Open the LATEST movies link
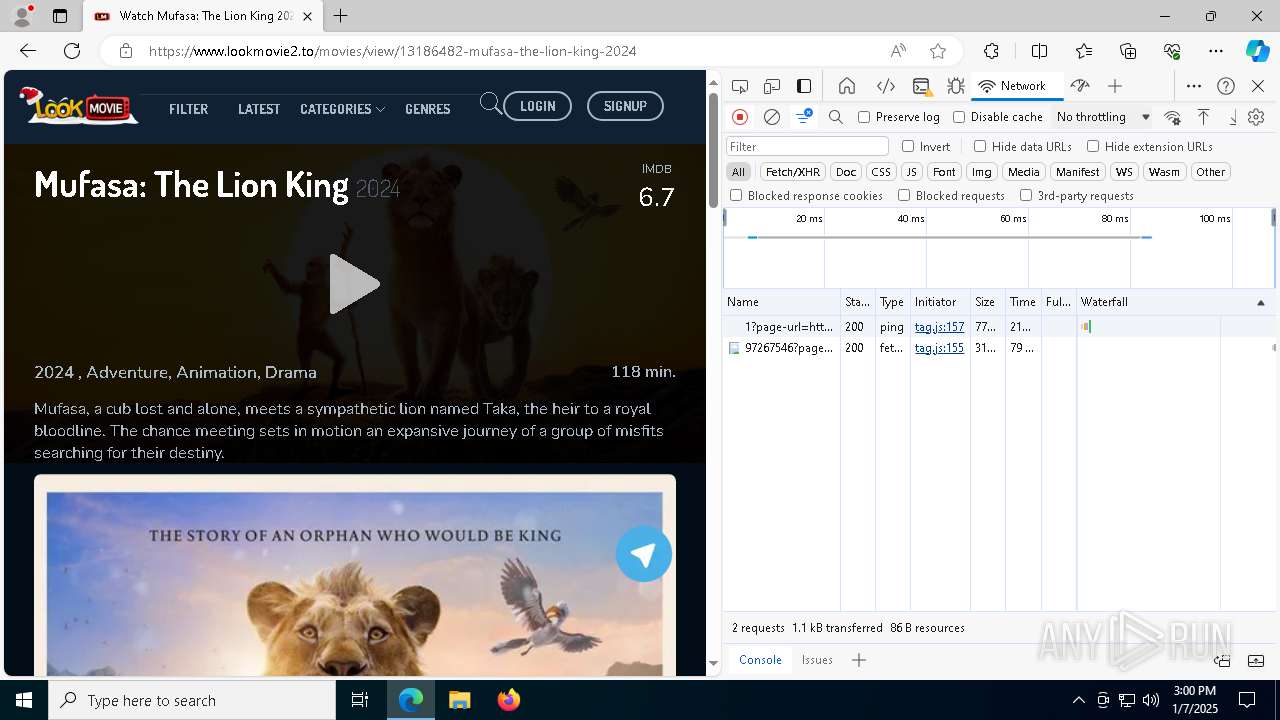 259,109
